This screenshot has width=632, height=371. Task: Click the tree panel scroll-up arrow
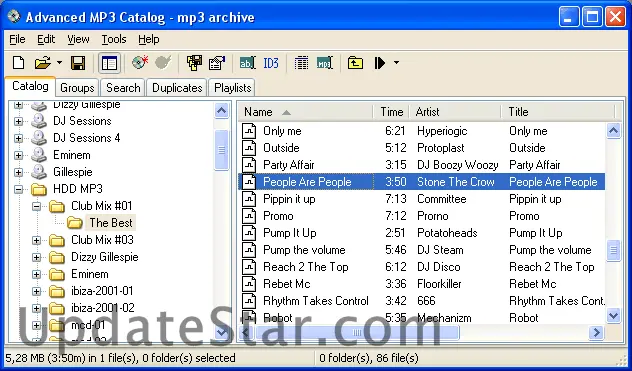[x=222, y=110]
